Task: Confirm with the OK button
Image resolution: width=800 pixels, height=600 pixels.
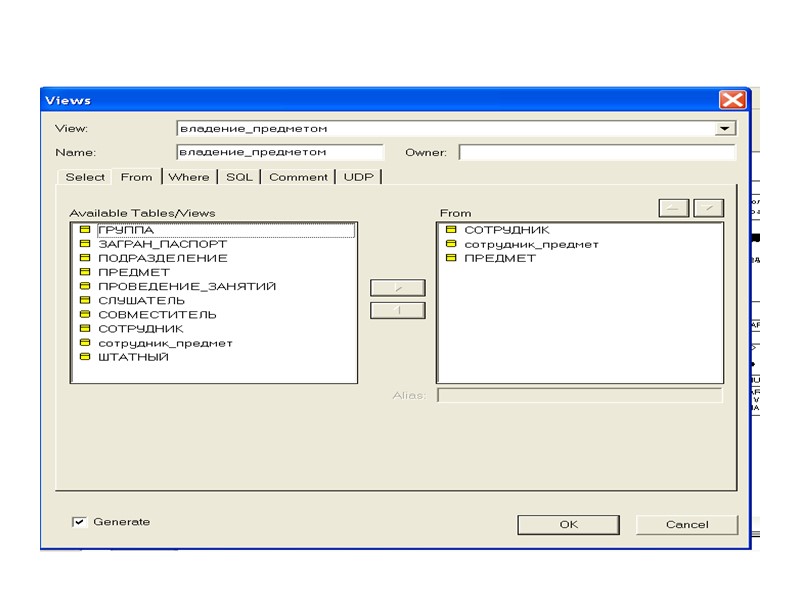Action: click(568, 524)
